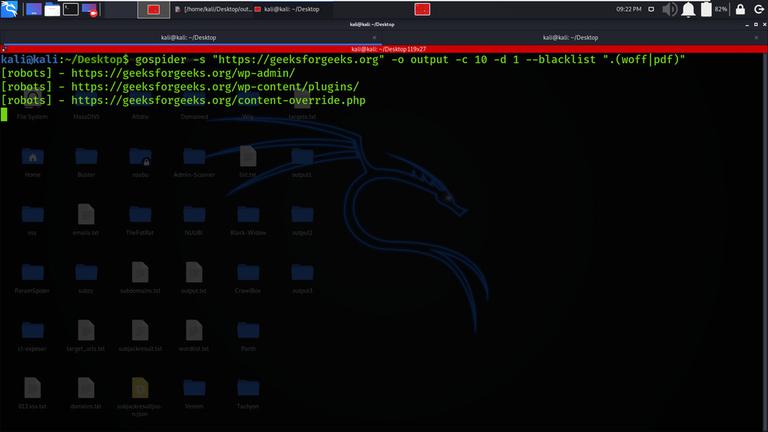Click small icon at red bar's left edge

3,49
